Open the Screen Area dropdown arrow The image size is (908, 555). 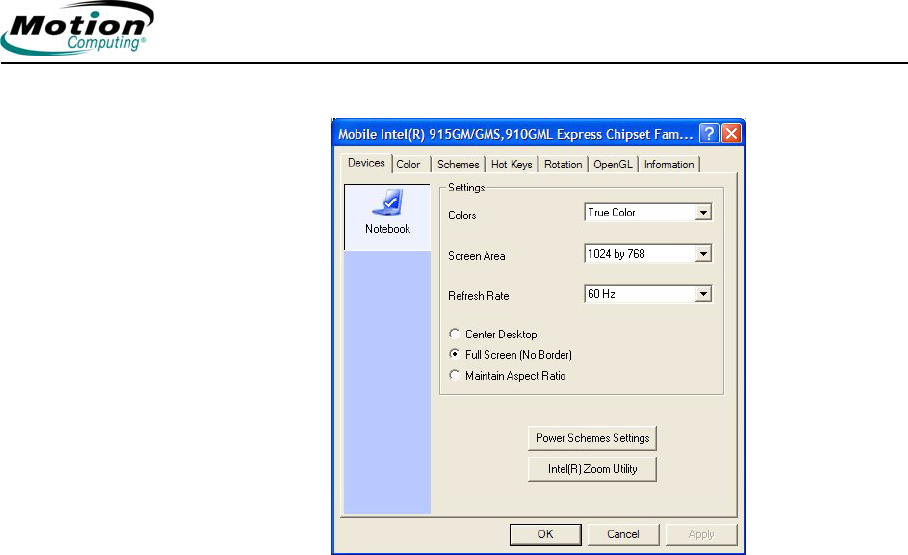[x=703, y=254]
